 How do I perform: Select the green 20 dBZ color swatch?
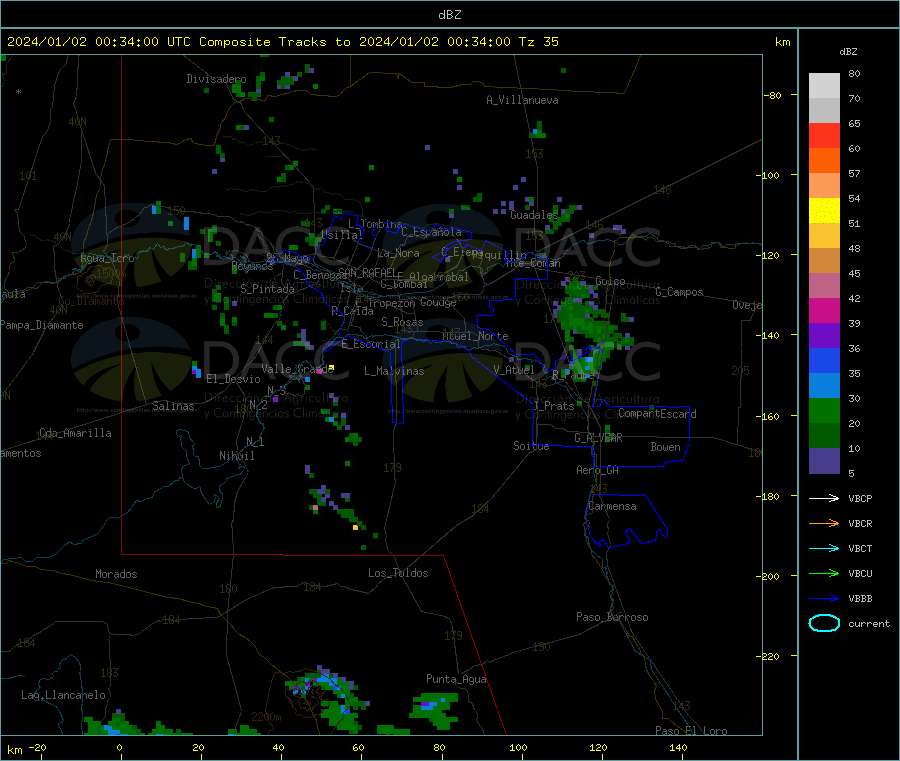(824, 410)
